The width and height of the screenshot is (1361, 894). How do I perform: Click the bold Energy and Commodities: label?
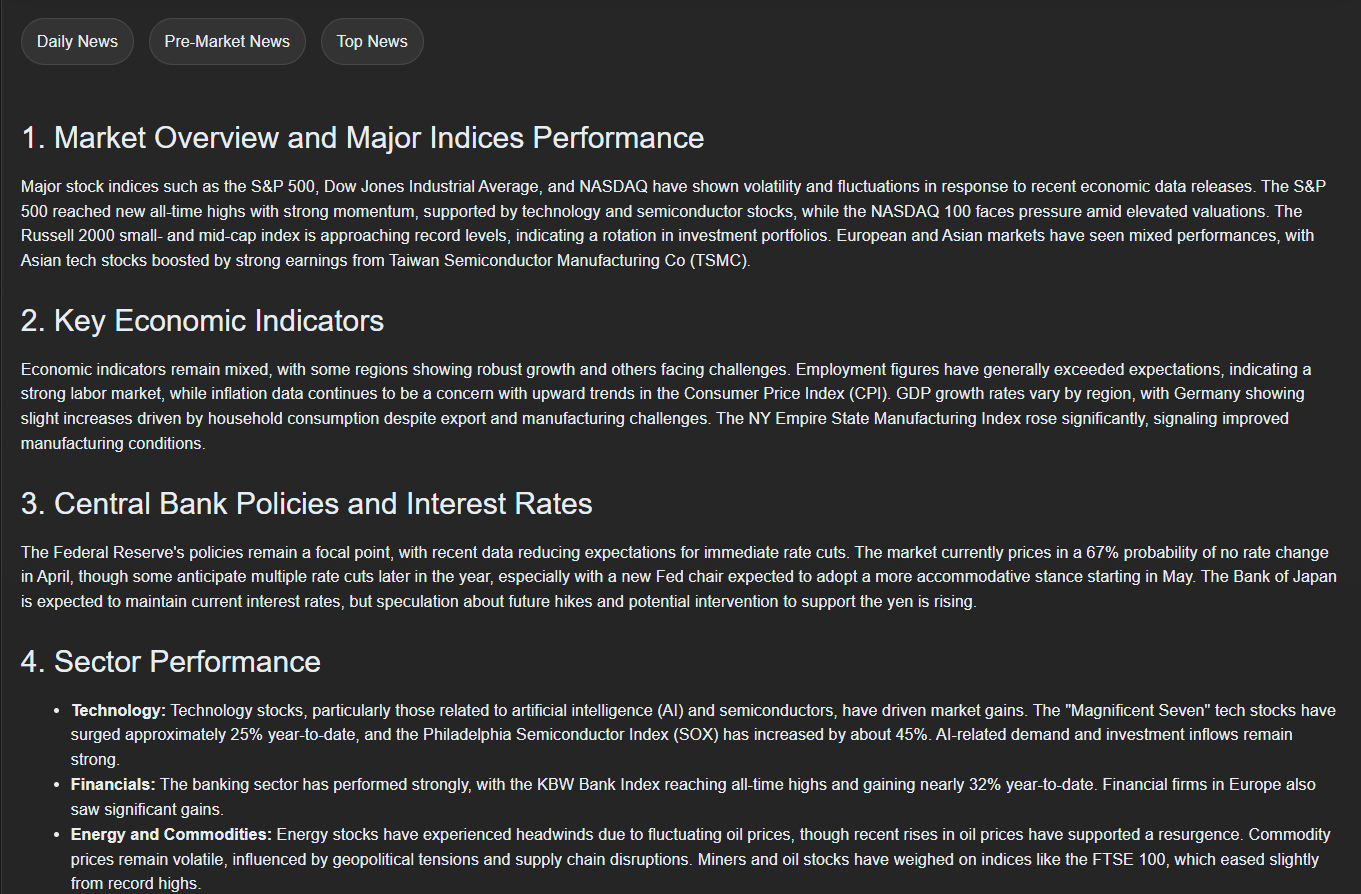(x=171, y=834)
